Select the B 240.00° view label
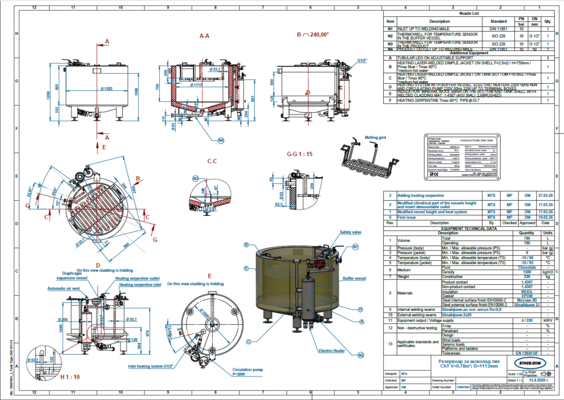Screen dimensions: 564x400 (312, 35)
